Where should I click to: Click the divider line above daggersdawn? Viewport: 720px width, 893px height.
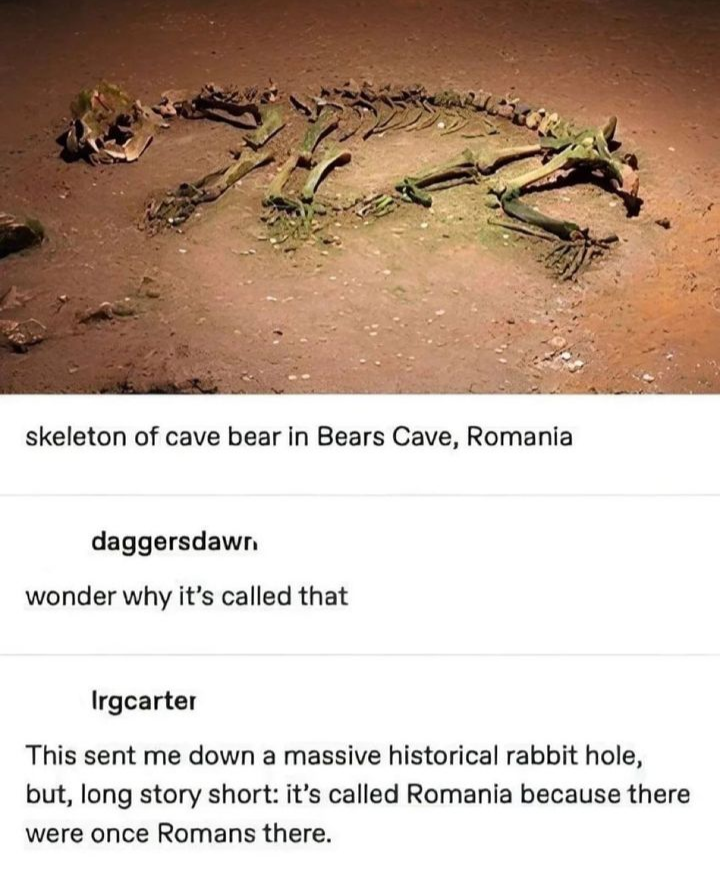pyautogui.click(x=360, y=495)
